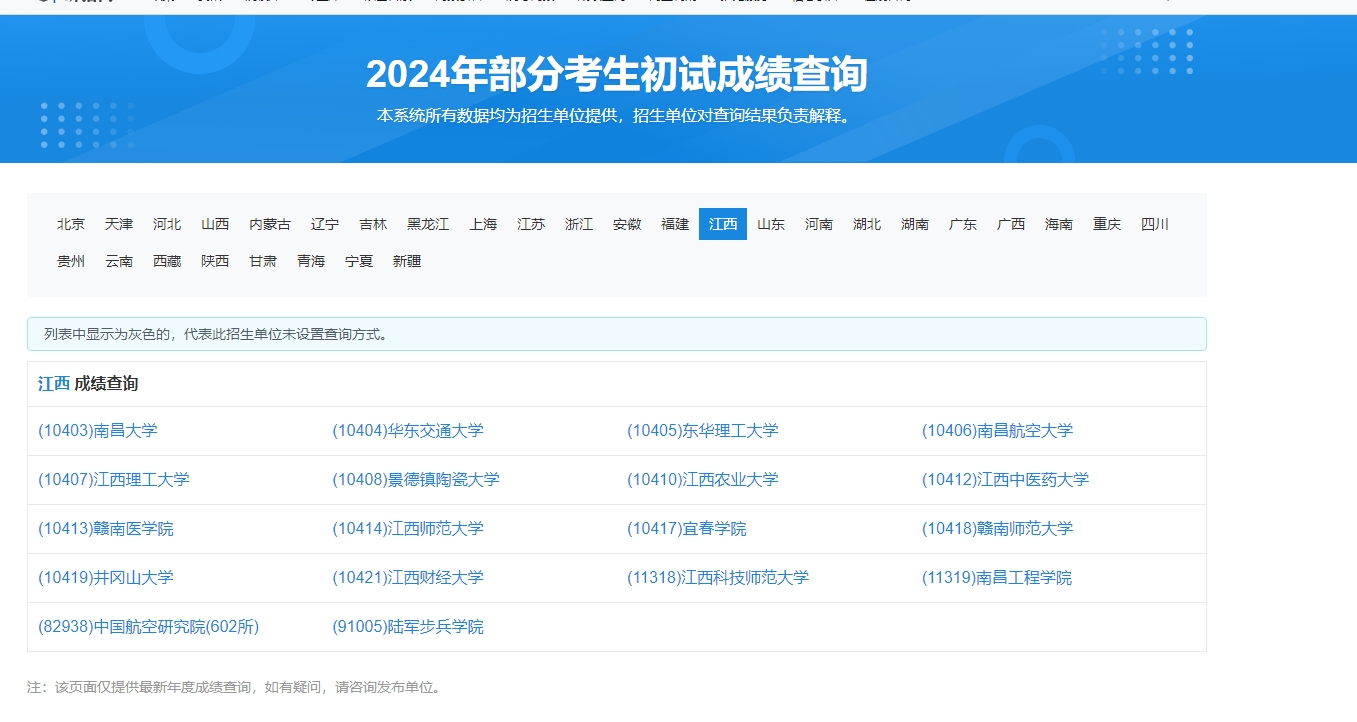Open (10413)赣南医学院 link

106,529
